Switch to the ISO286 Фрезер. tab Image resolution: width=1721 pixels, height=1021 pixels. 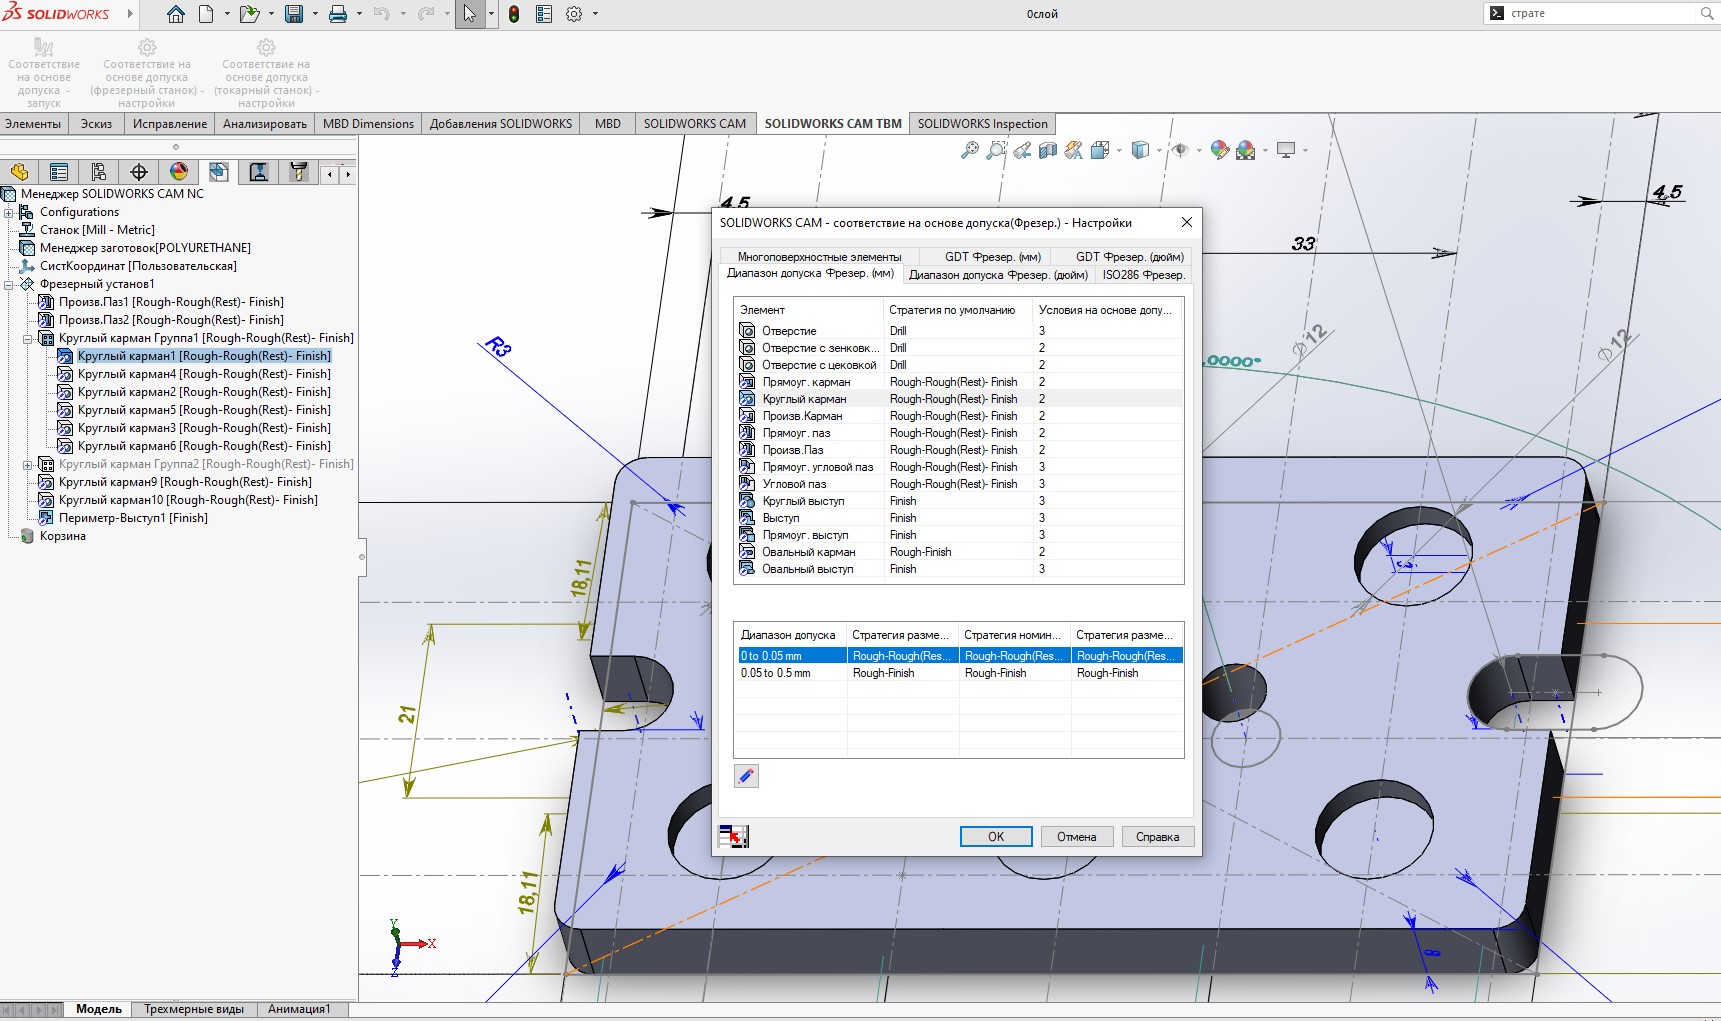(x=1143, y=275)
